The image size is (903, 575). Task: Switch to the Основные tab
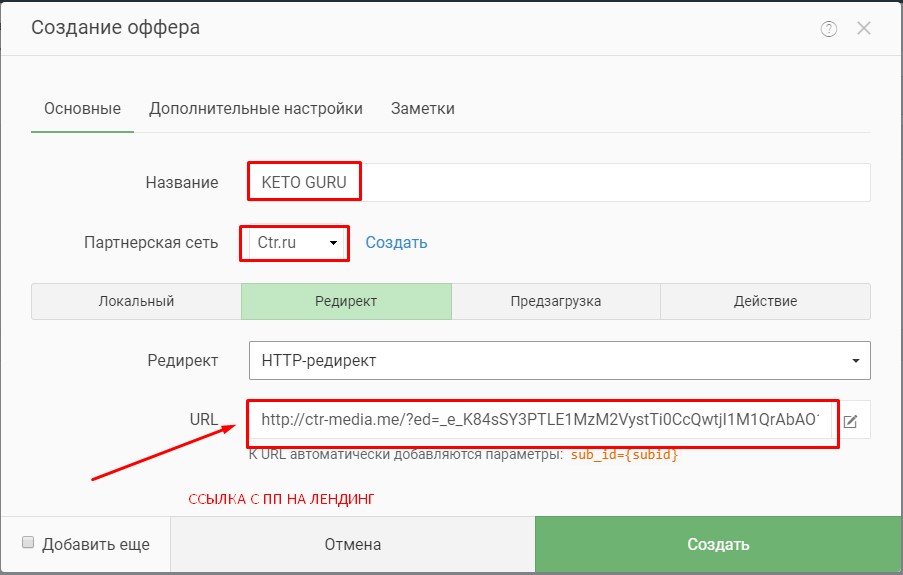click(82, 108)
